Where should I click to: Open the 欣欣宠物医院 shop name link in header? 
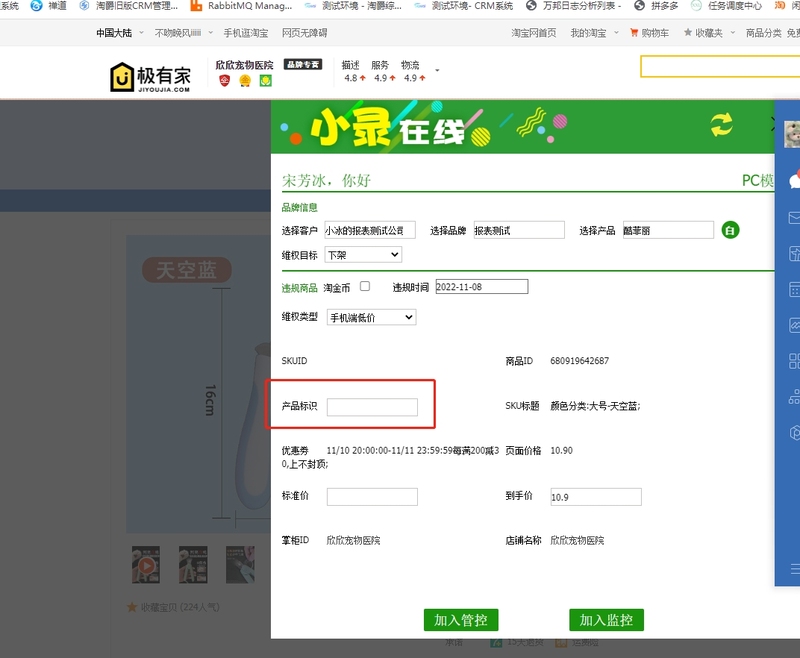pos(244,65)
